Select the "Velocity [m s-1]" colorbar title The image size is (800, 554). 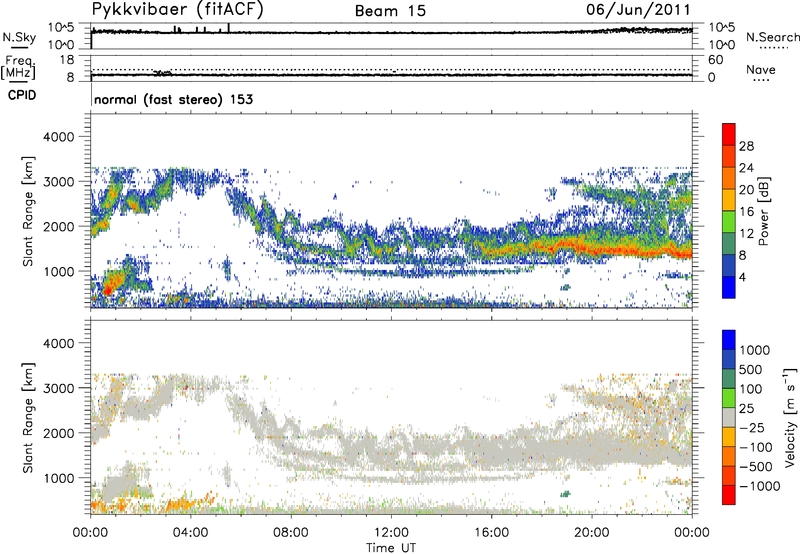click(790, 417)
